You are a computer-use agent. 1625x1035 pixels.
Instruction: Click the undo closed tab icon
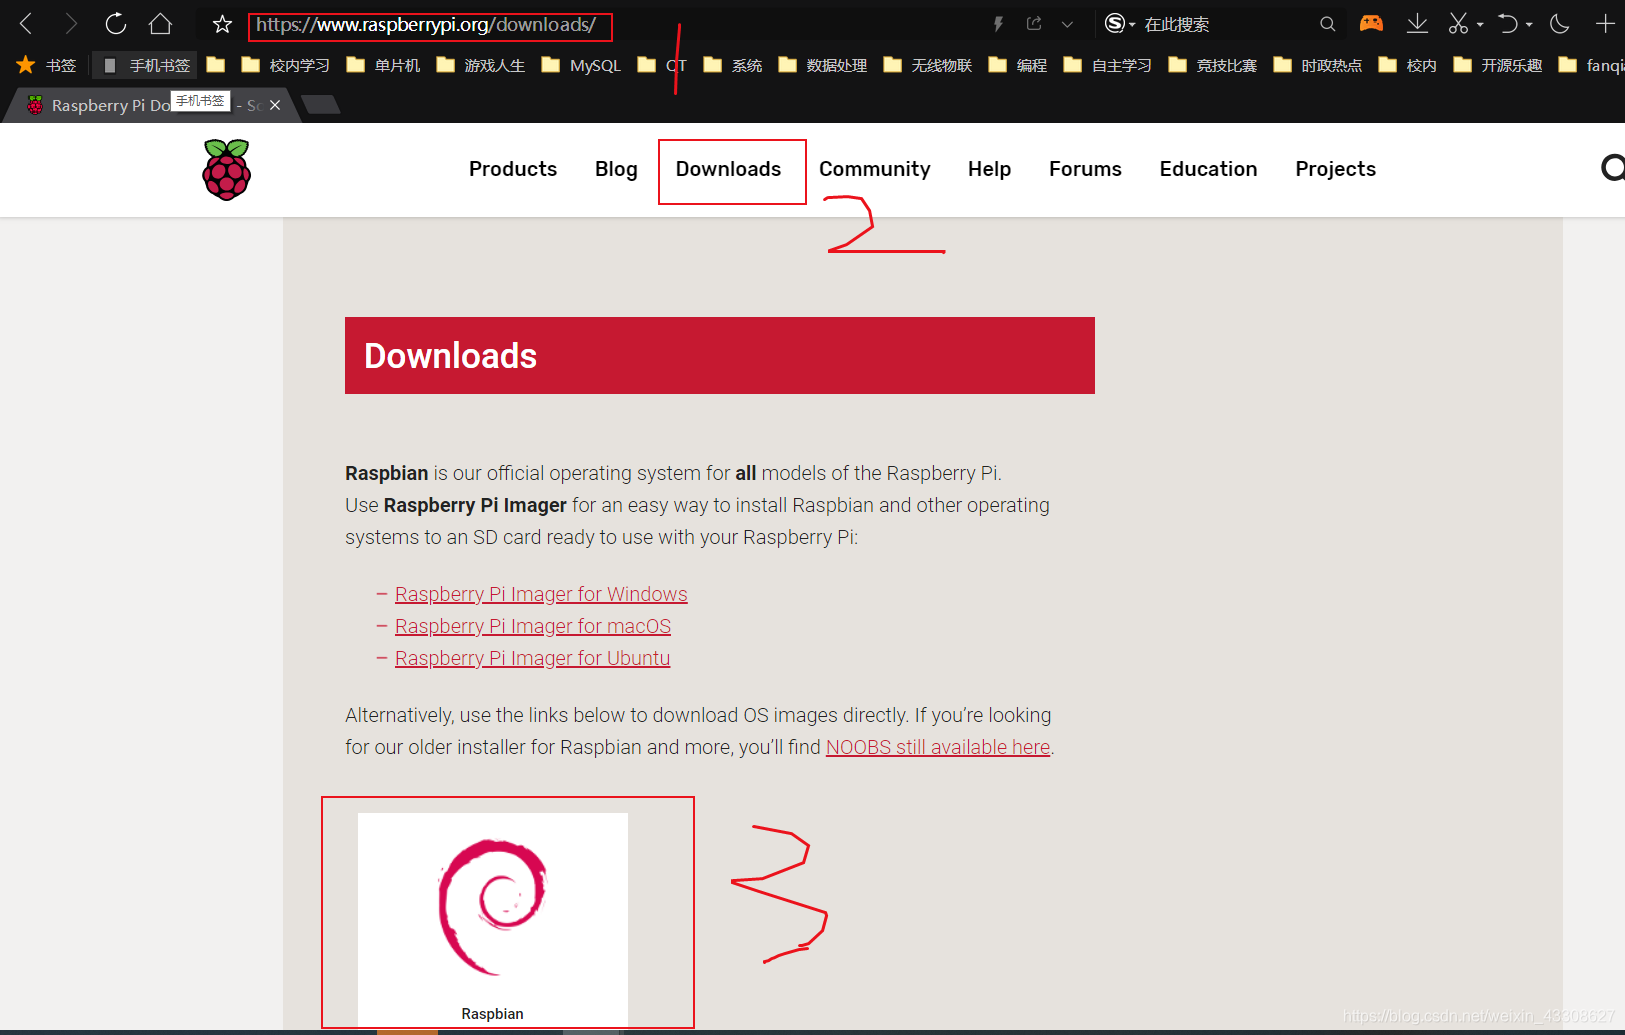1508,24
